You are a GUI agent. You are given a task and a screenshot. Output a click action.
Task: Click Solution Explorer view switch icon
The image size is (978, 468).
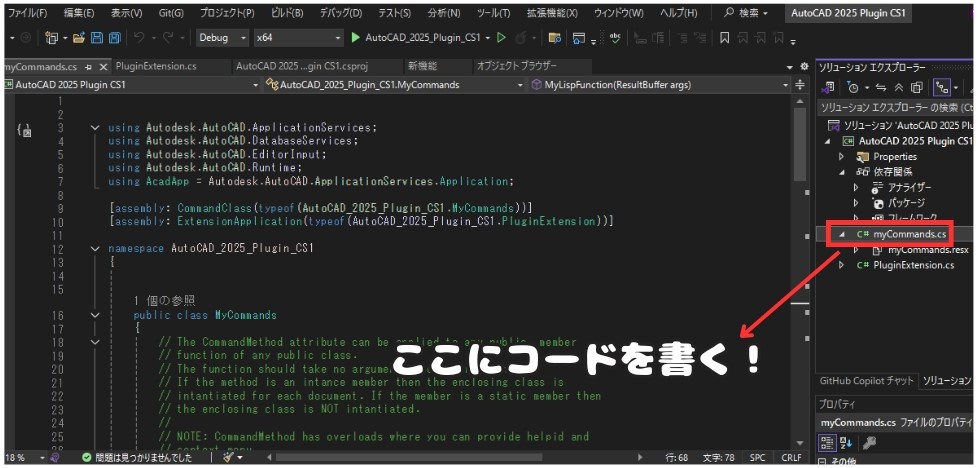[x=830, y=87]
